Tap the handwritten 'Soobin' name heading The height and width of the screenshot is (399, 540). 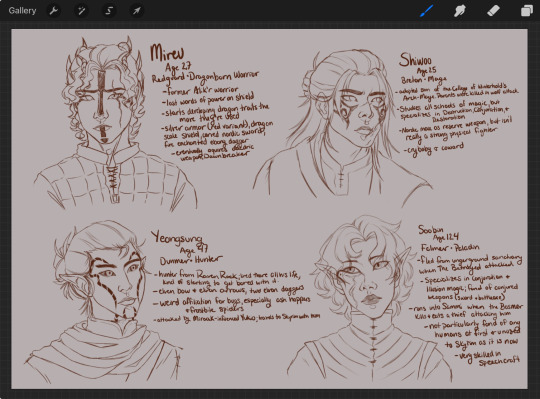point(430,229)
